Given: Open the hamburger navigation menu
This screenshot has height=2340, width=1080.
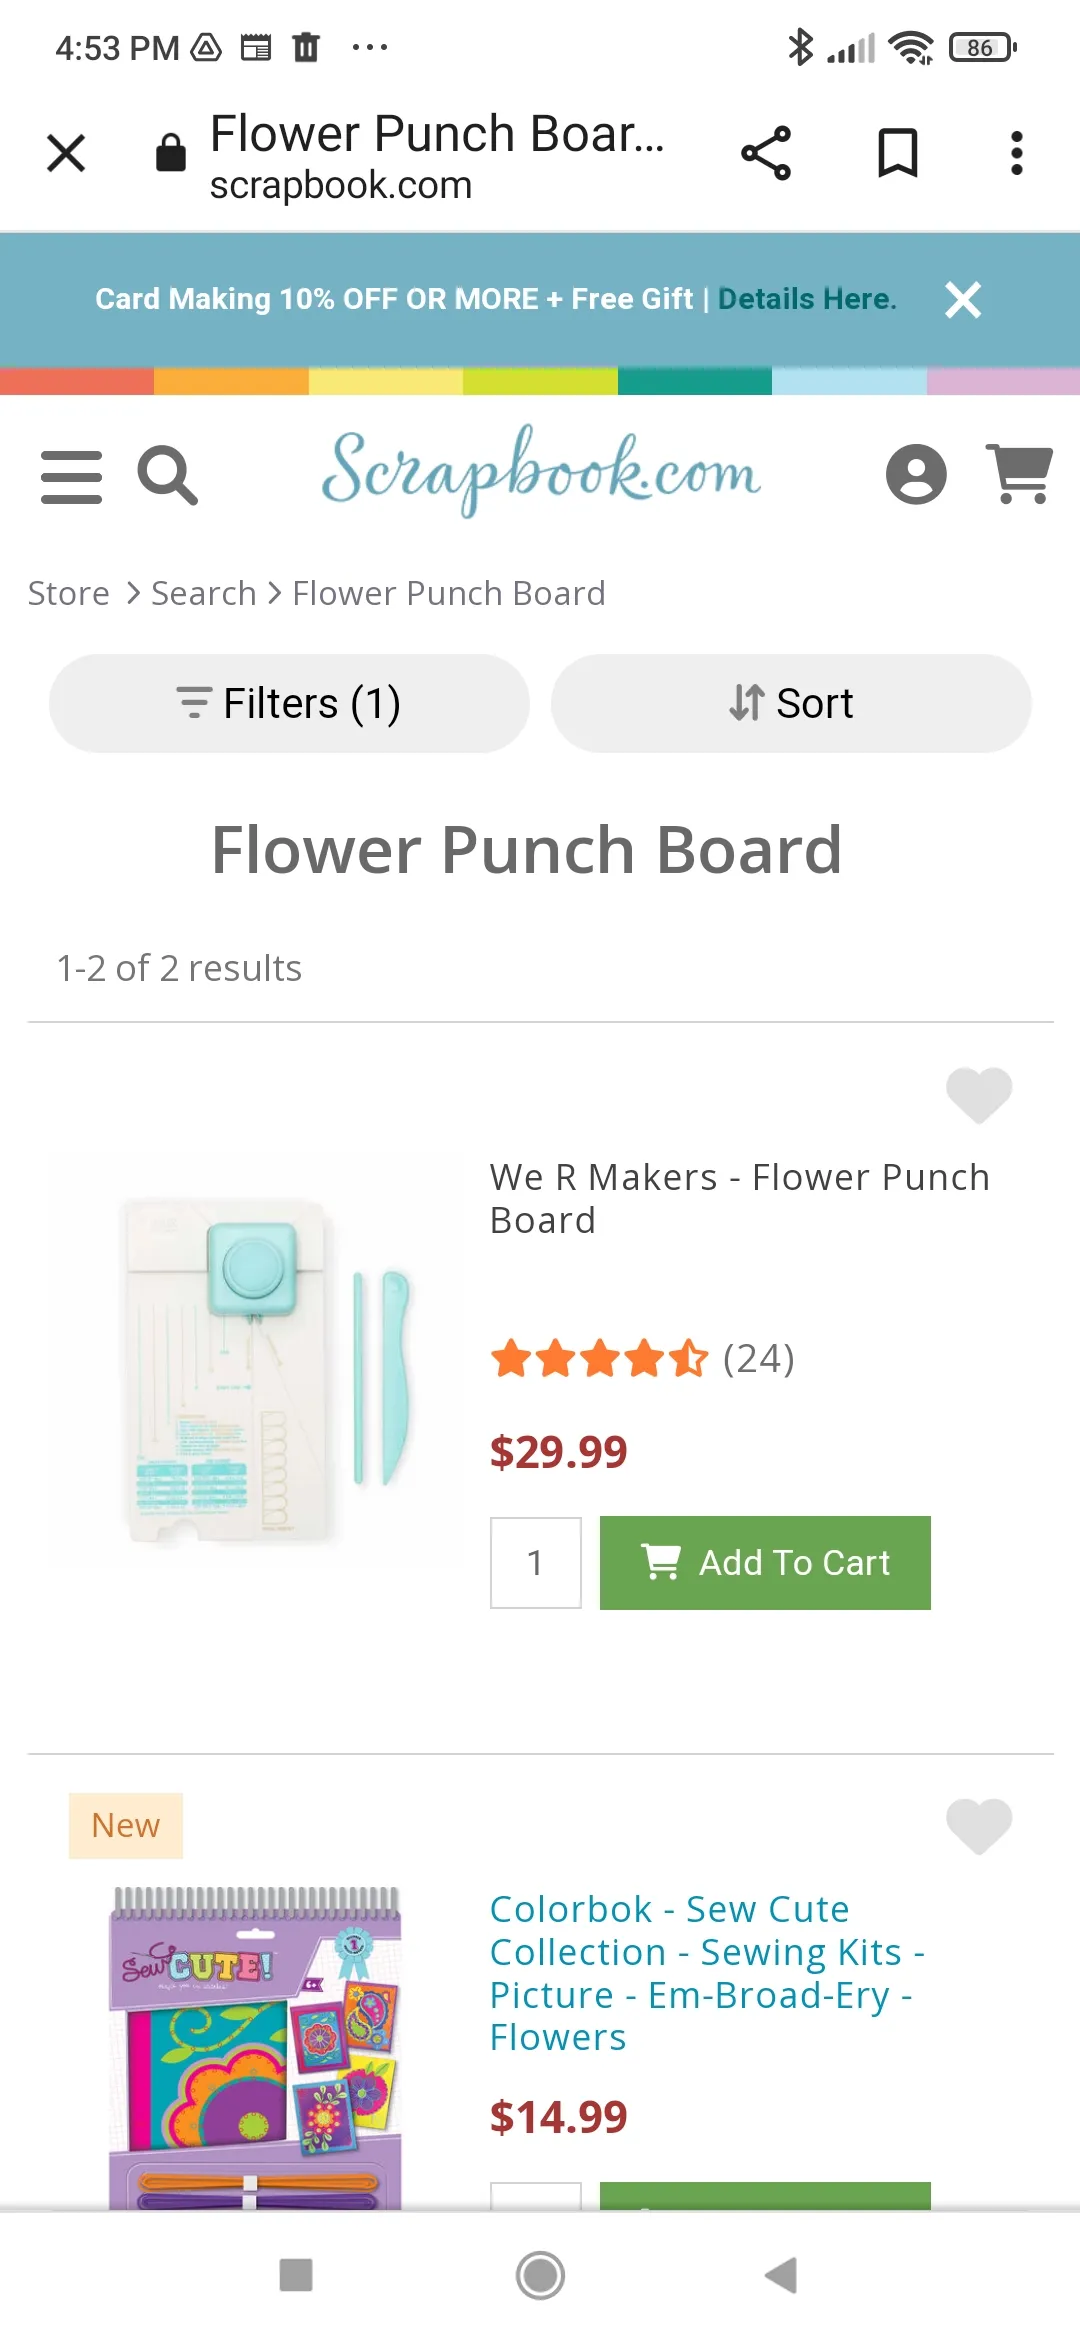Looking at the screenshot, I should coord(71,476).
